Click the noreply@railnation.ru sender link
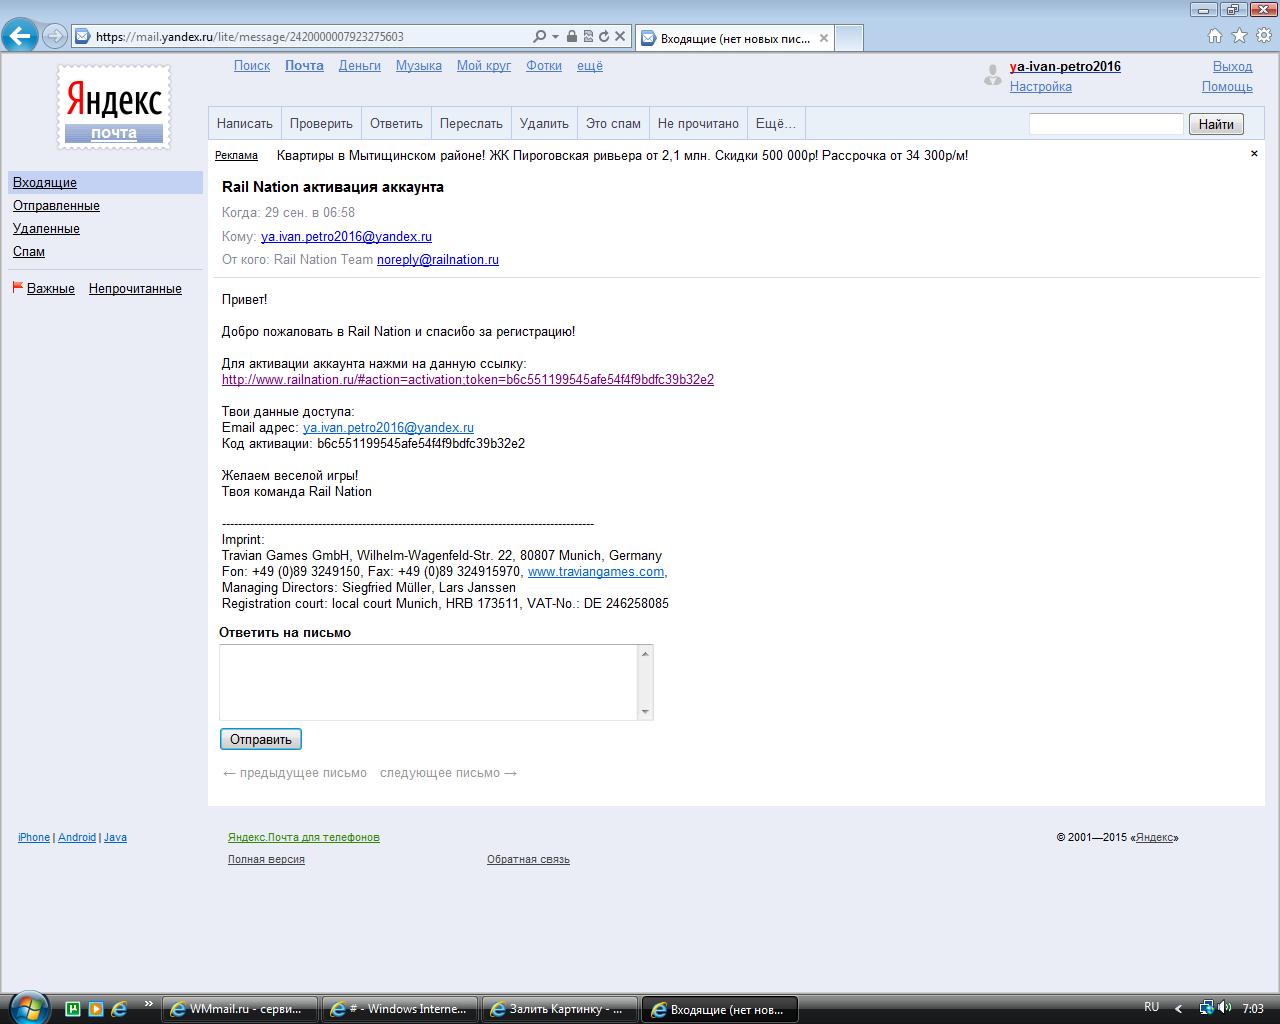This screenshot has width=1280, height=1024. (x=438, y=260)
